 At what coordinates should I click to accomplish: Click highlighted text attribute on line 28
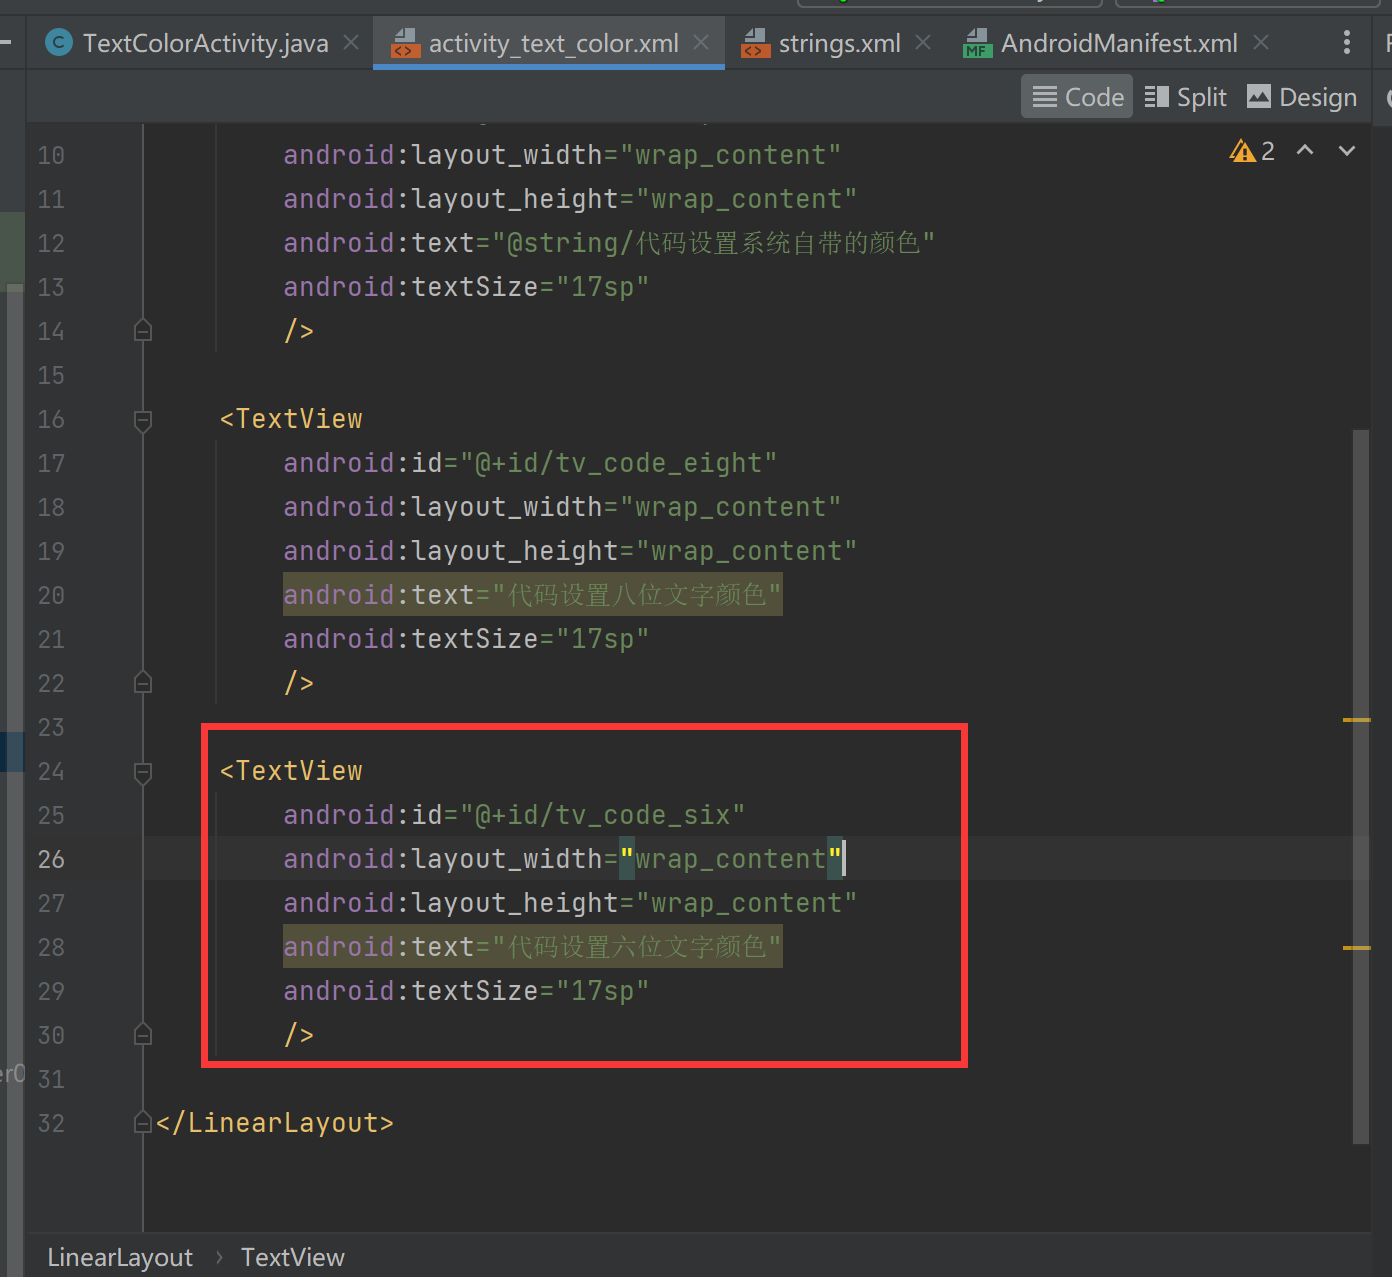532,947
